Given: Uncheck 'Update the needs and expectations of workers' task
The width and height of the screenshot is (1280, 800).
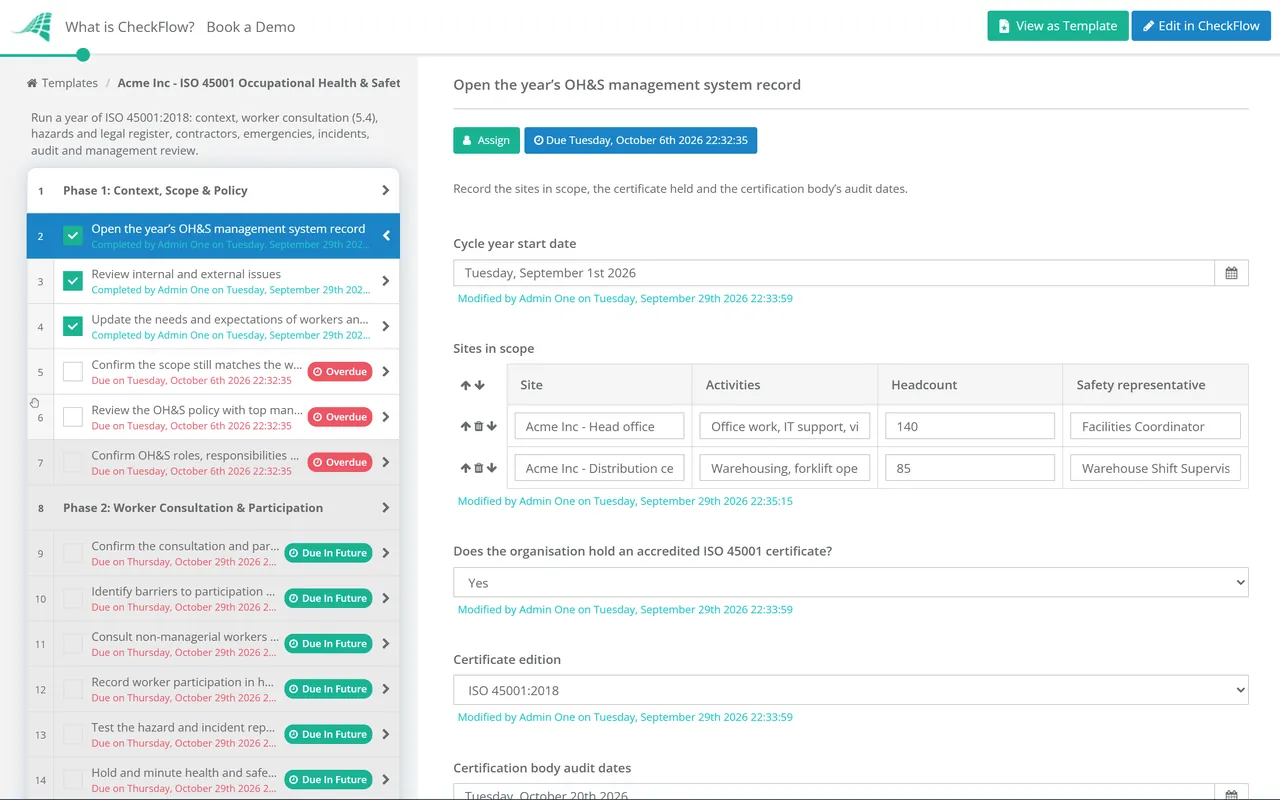Looking at the screenshot, I should click(x=73, y=326).
